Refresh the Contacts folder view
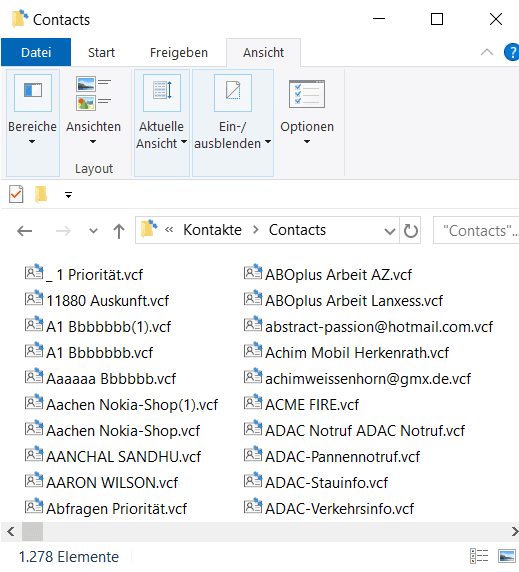This screenshot has height=572, width=519. pos(411,231)
